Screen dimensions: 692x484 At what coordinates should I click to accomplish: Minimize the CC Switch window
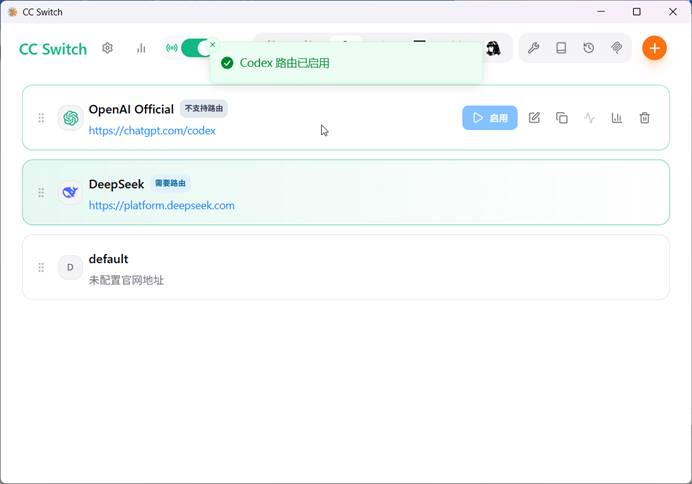point(601,11)
